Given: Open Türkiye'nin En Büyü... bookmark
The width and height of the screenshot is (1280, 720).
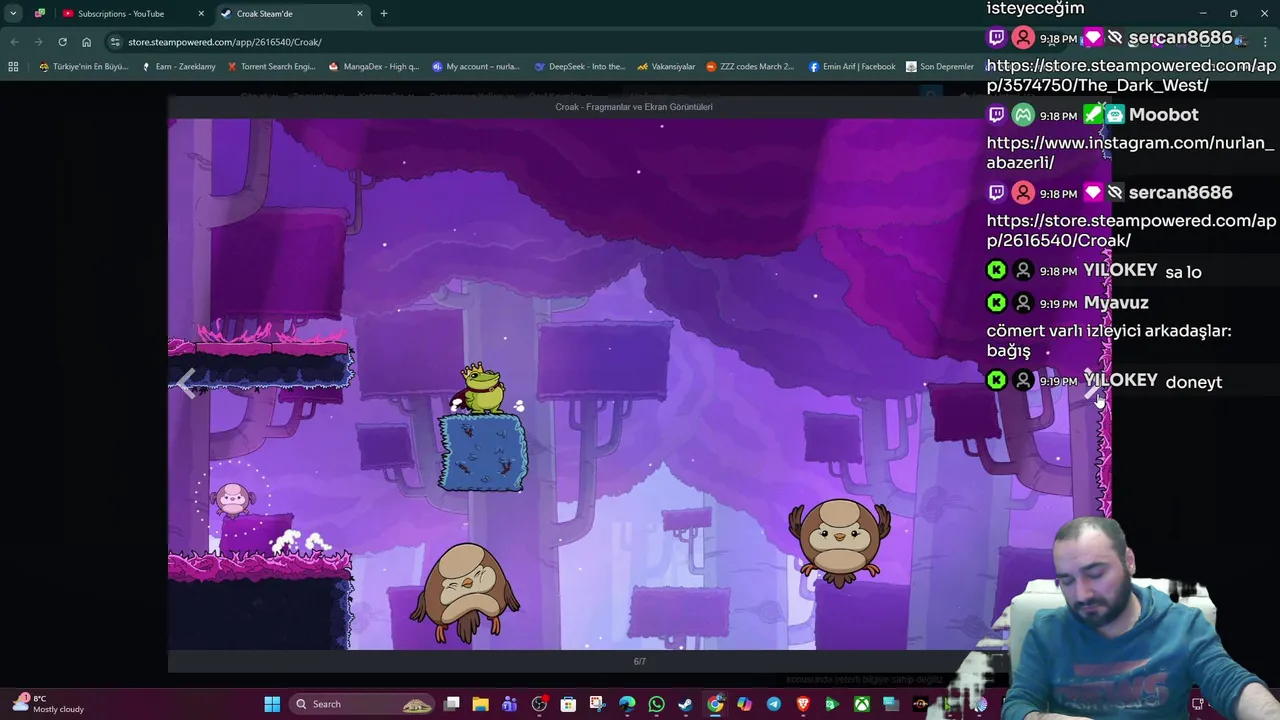Looking at the screenshot, I should click(84, 67).
